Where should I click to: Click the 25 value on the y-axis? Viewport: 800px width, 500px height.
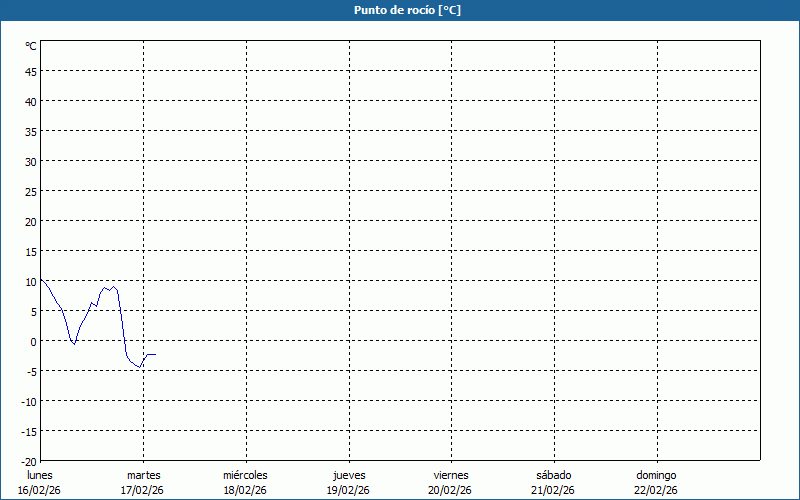(31, 192)
